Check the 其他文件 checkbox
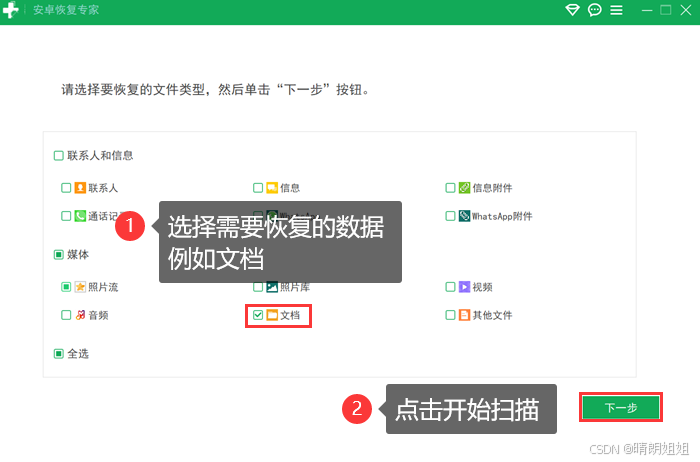The height and width of the screenshot is (462, 700). coord(450,315)
